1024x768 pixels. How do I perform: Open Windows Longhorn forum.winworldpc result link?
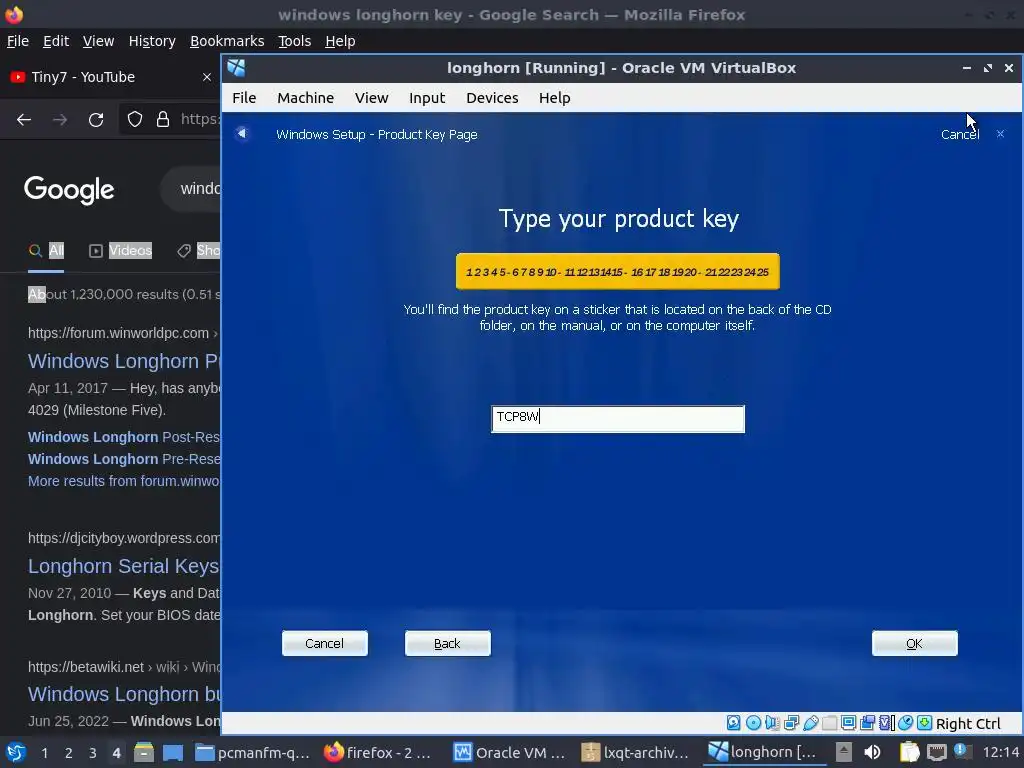coord(124,361)
